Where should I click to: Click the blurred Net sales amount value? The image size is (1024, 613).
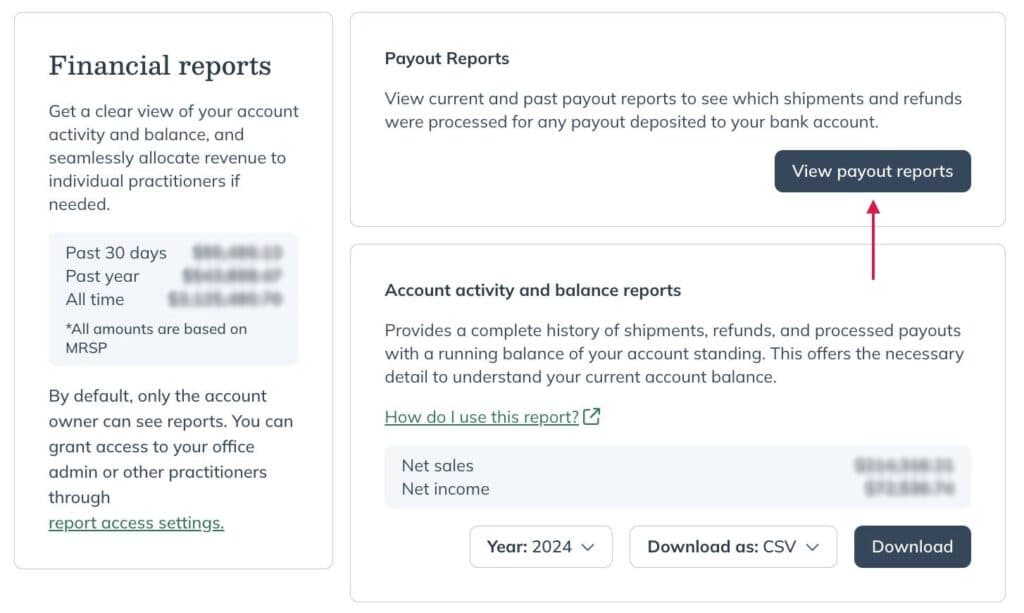click(904, 465)
